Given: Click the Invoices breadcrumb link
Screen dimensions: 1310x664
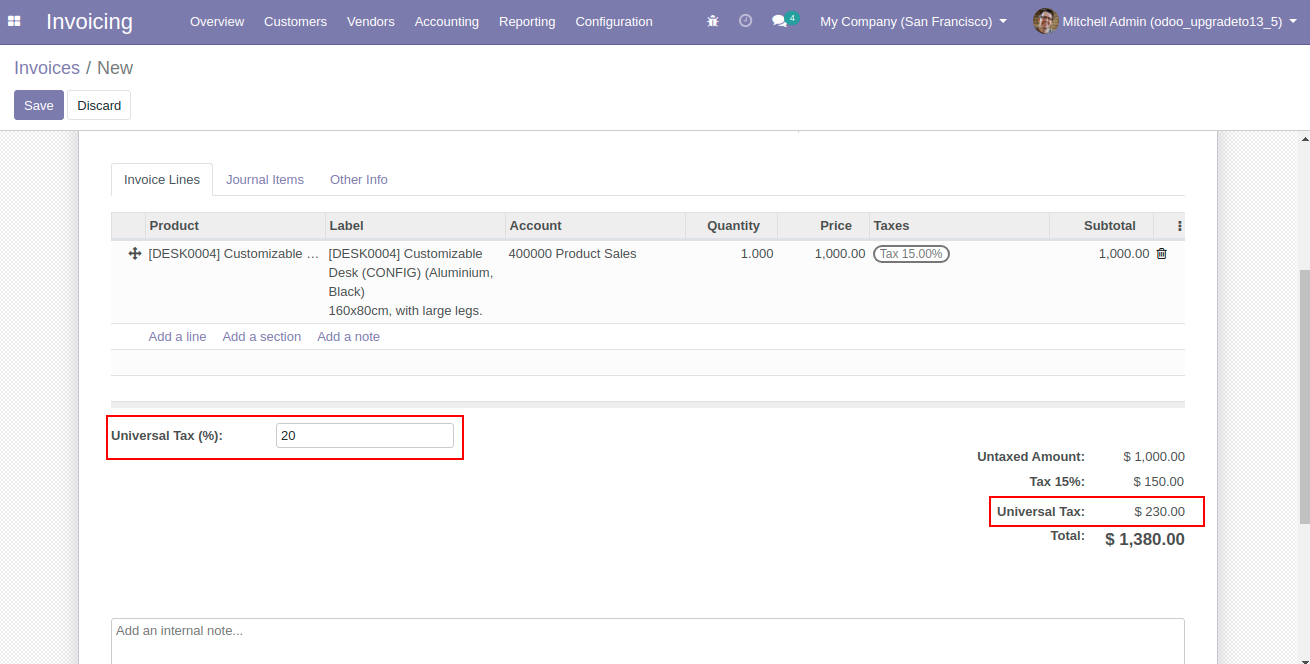Looking at the screenshot, I should pyautogui.click(x=47, y=68).
